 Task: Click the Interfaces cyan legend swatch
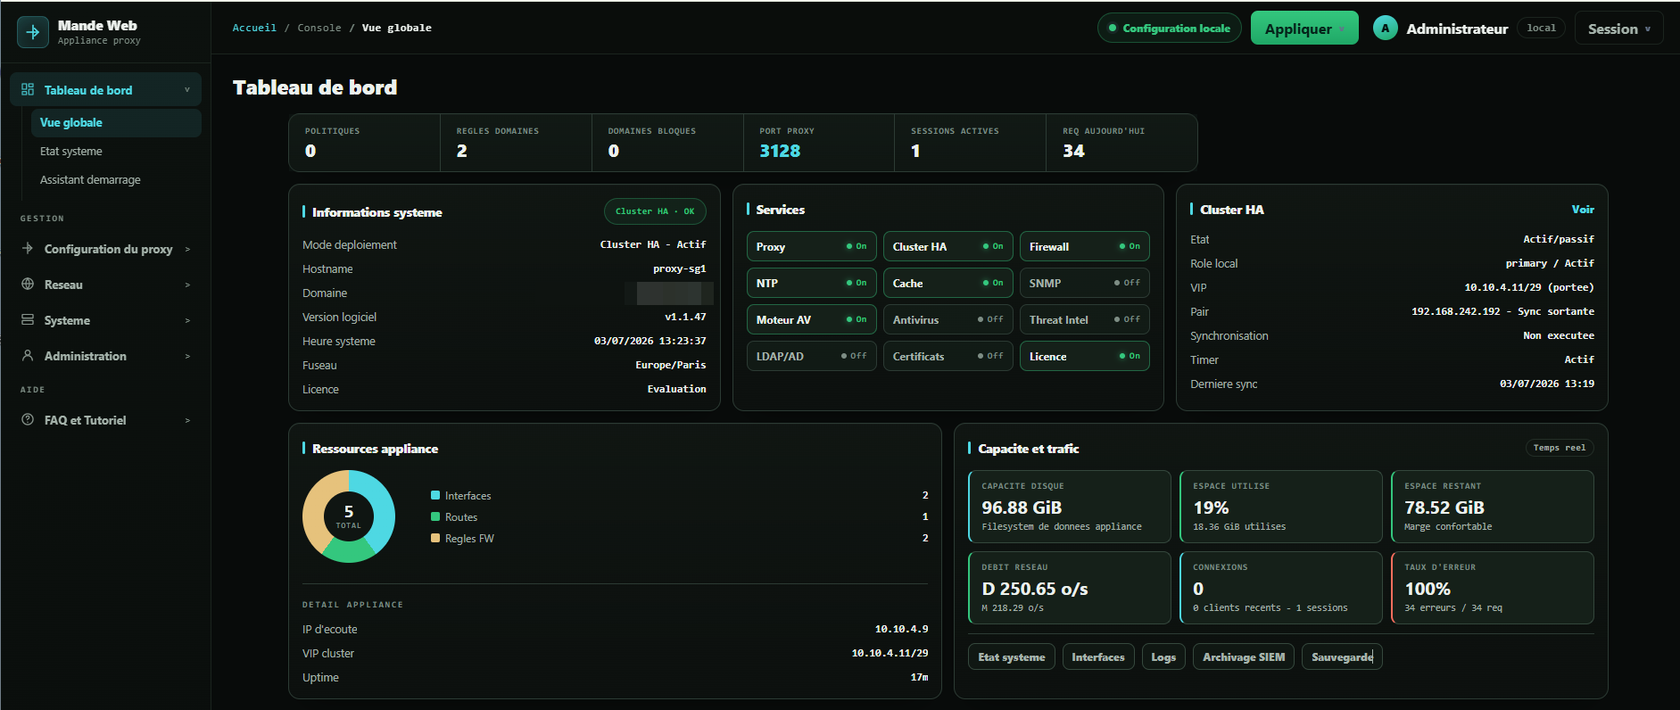[435, 495]
